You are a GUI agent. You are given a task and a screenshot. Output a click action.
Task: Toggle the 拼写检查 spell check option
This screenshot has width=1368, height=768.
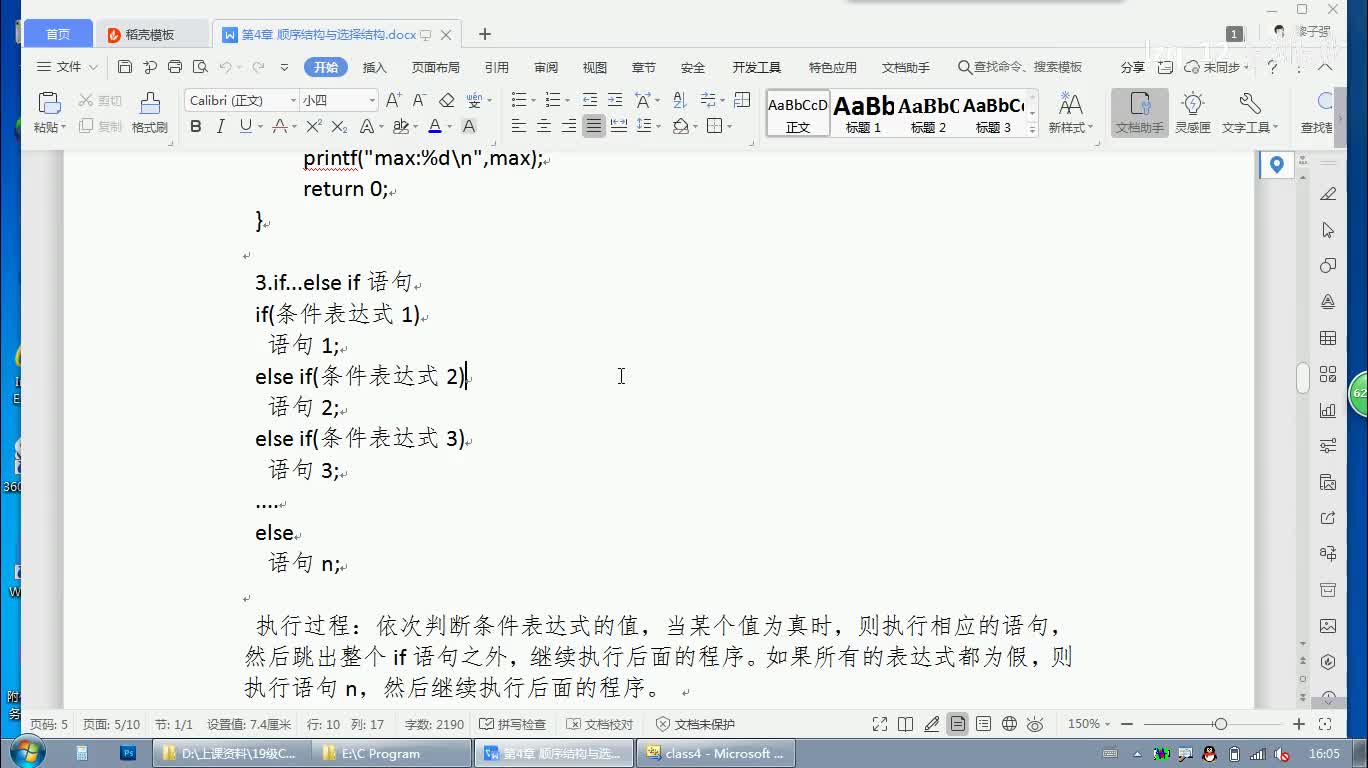(x=512, y=724)
